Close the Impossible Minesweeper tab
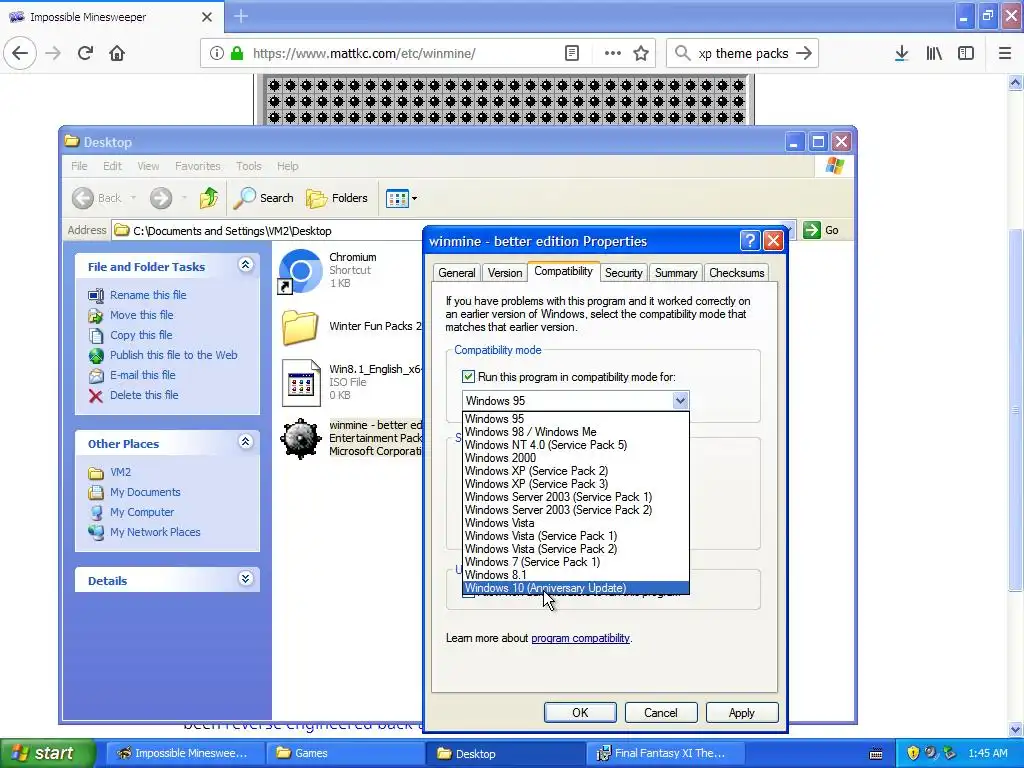The image size is (1024, 768). (206, 17)
